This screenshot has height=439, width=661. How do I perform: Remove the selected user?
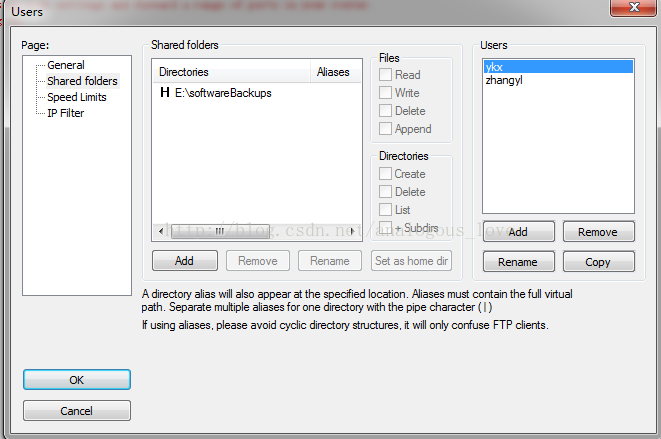coord(598,232)
